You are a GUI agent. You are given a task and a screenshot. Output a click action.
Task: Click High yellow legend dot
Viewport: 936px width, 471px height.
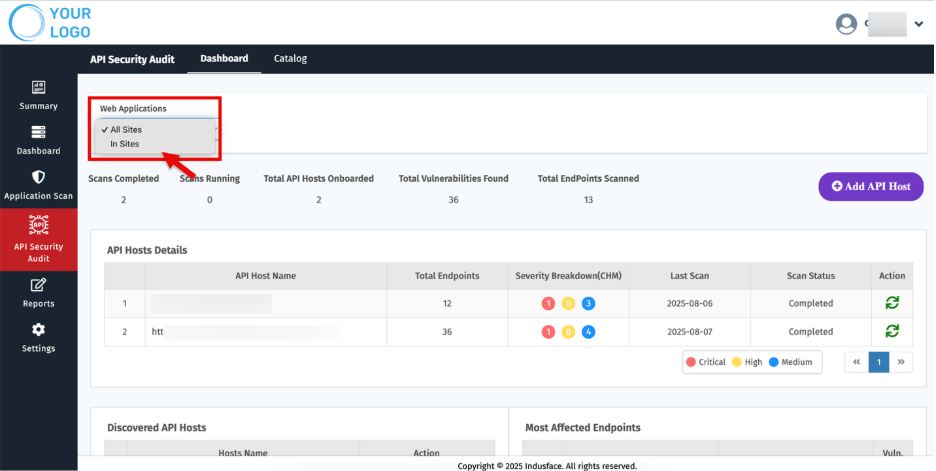click(x=737, y=362)
